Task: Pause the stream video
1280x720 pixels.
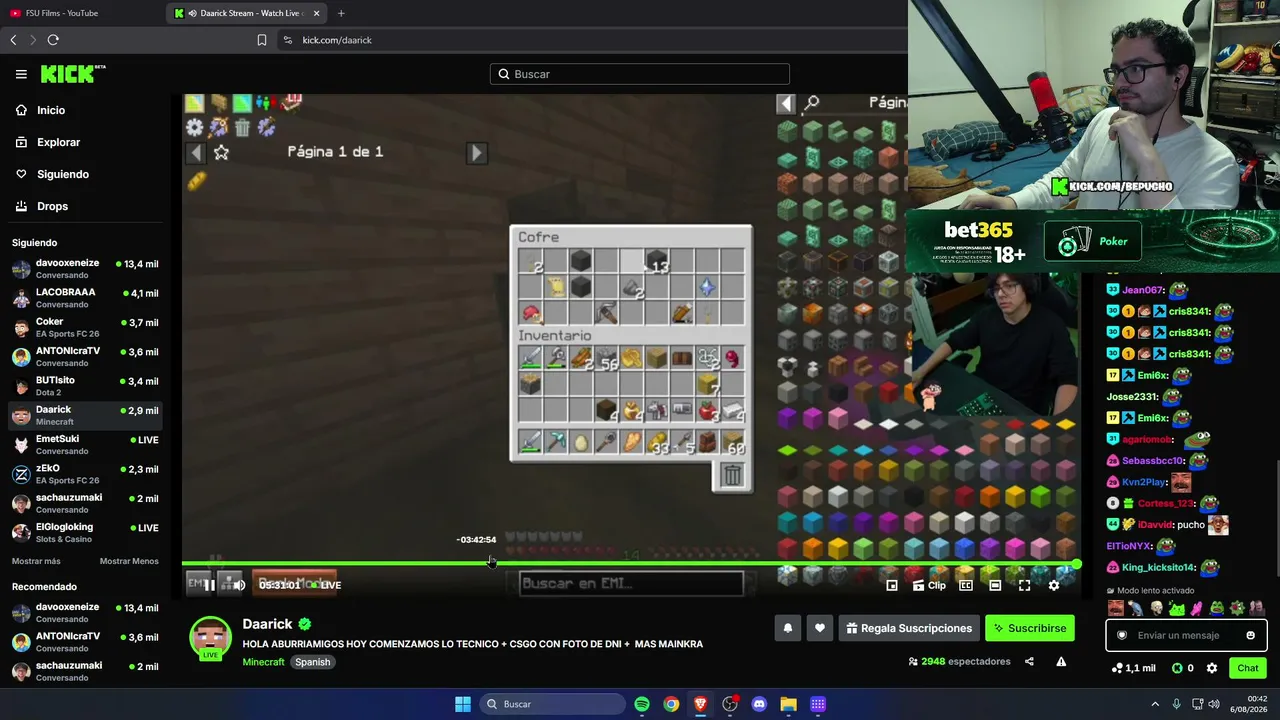Action: (209, 585)
